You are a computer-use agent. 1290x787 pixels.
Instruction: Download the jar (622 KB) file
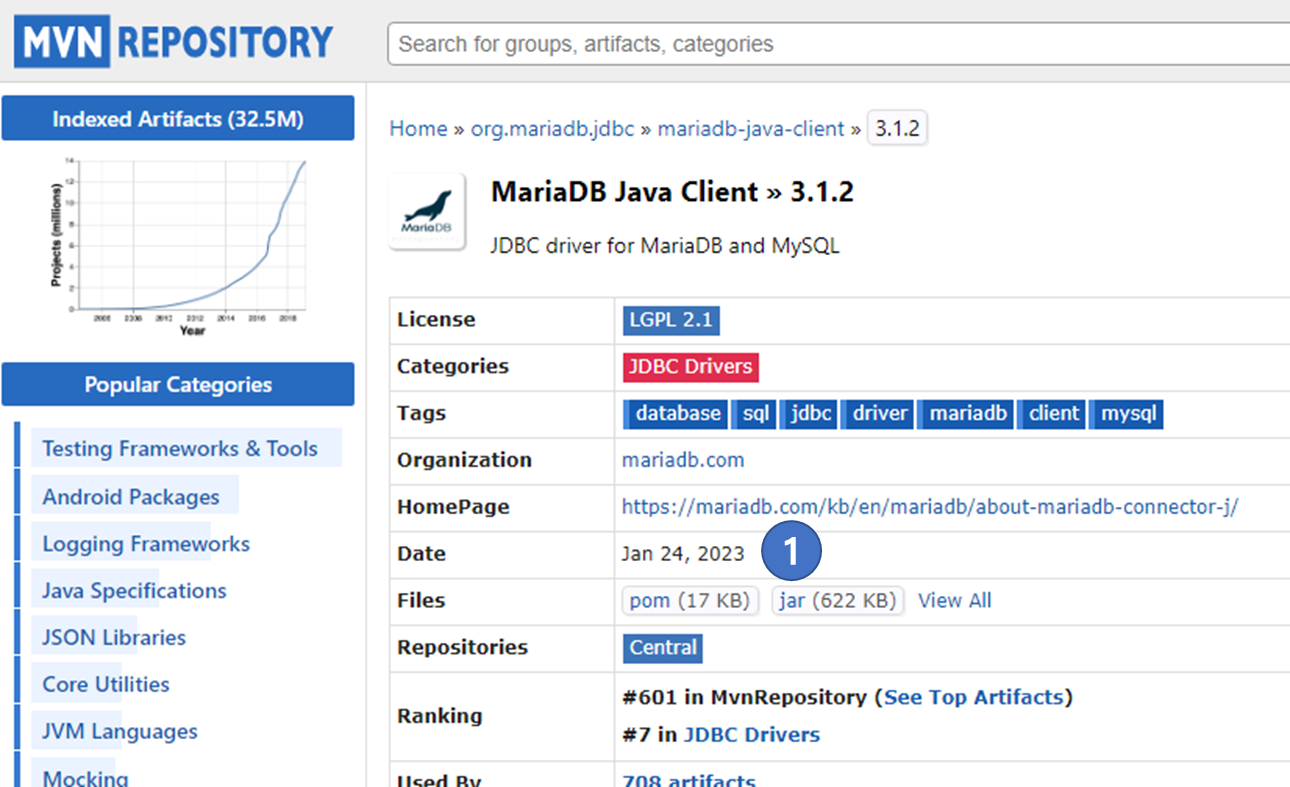click(x=838, y=601)
